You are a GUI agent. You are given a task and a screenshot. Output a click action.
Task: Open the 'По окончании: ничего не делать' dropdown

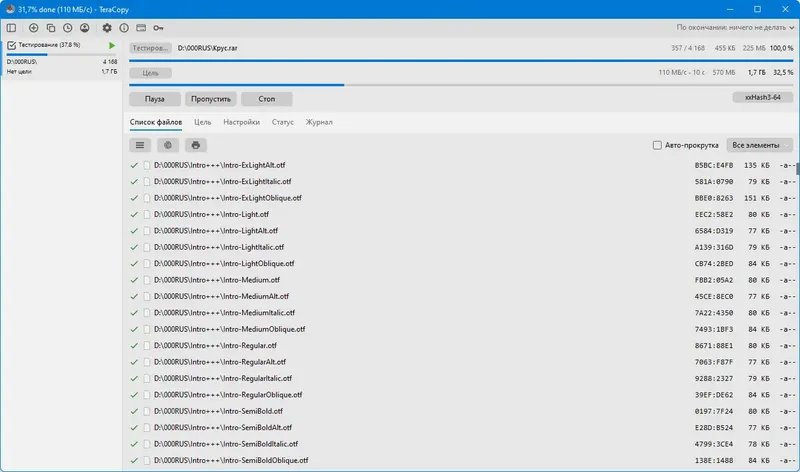pos(735,28)
